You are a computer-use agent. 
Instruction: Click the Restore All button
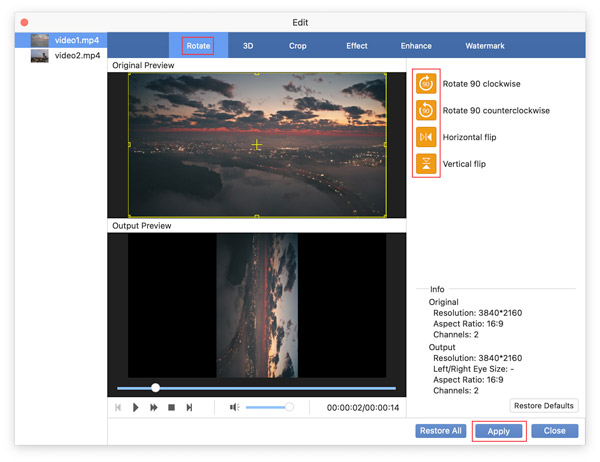[440, 431]
